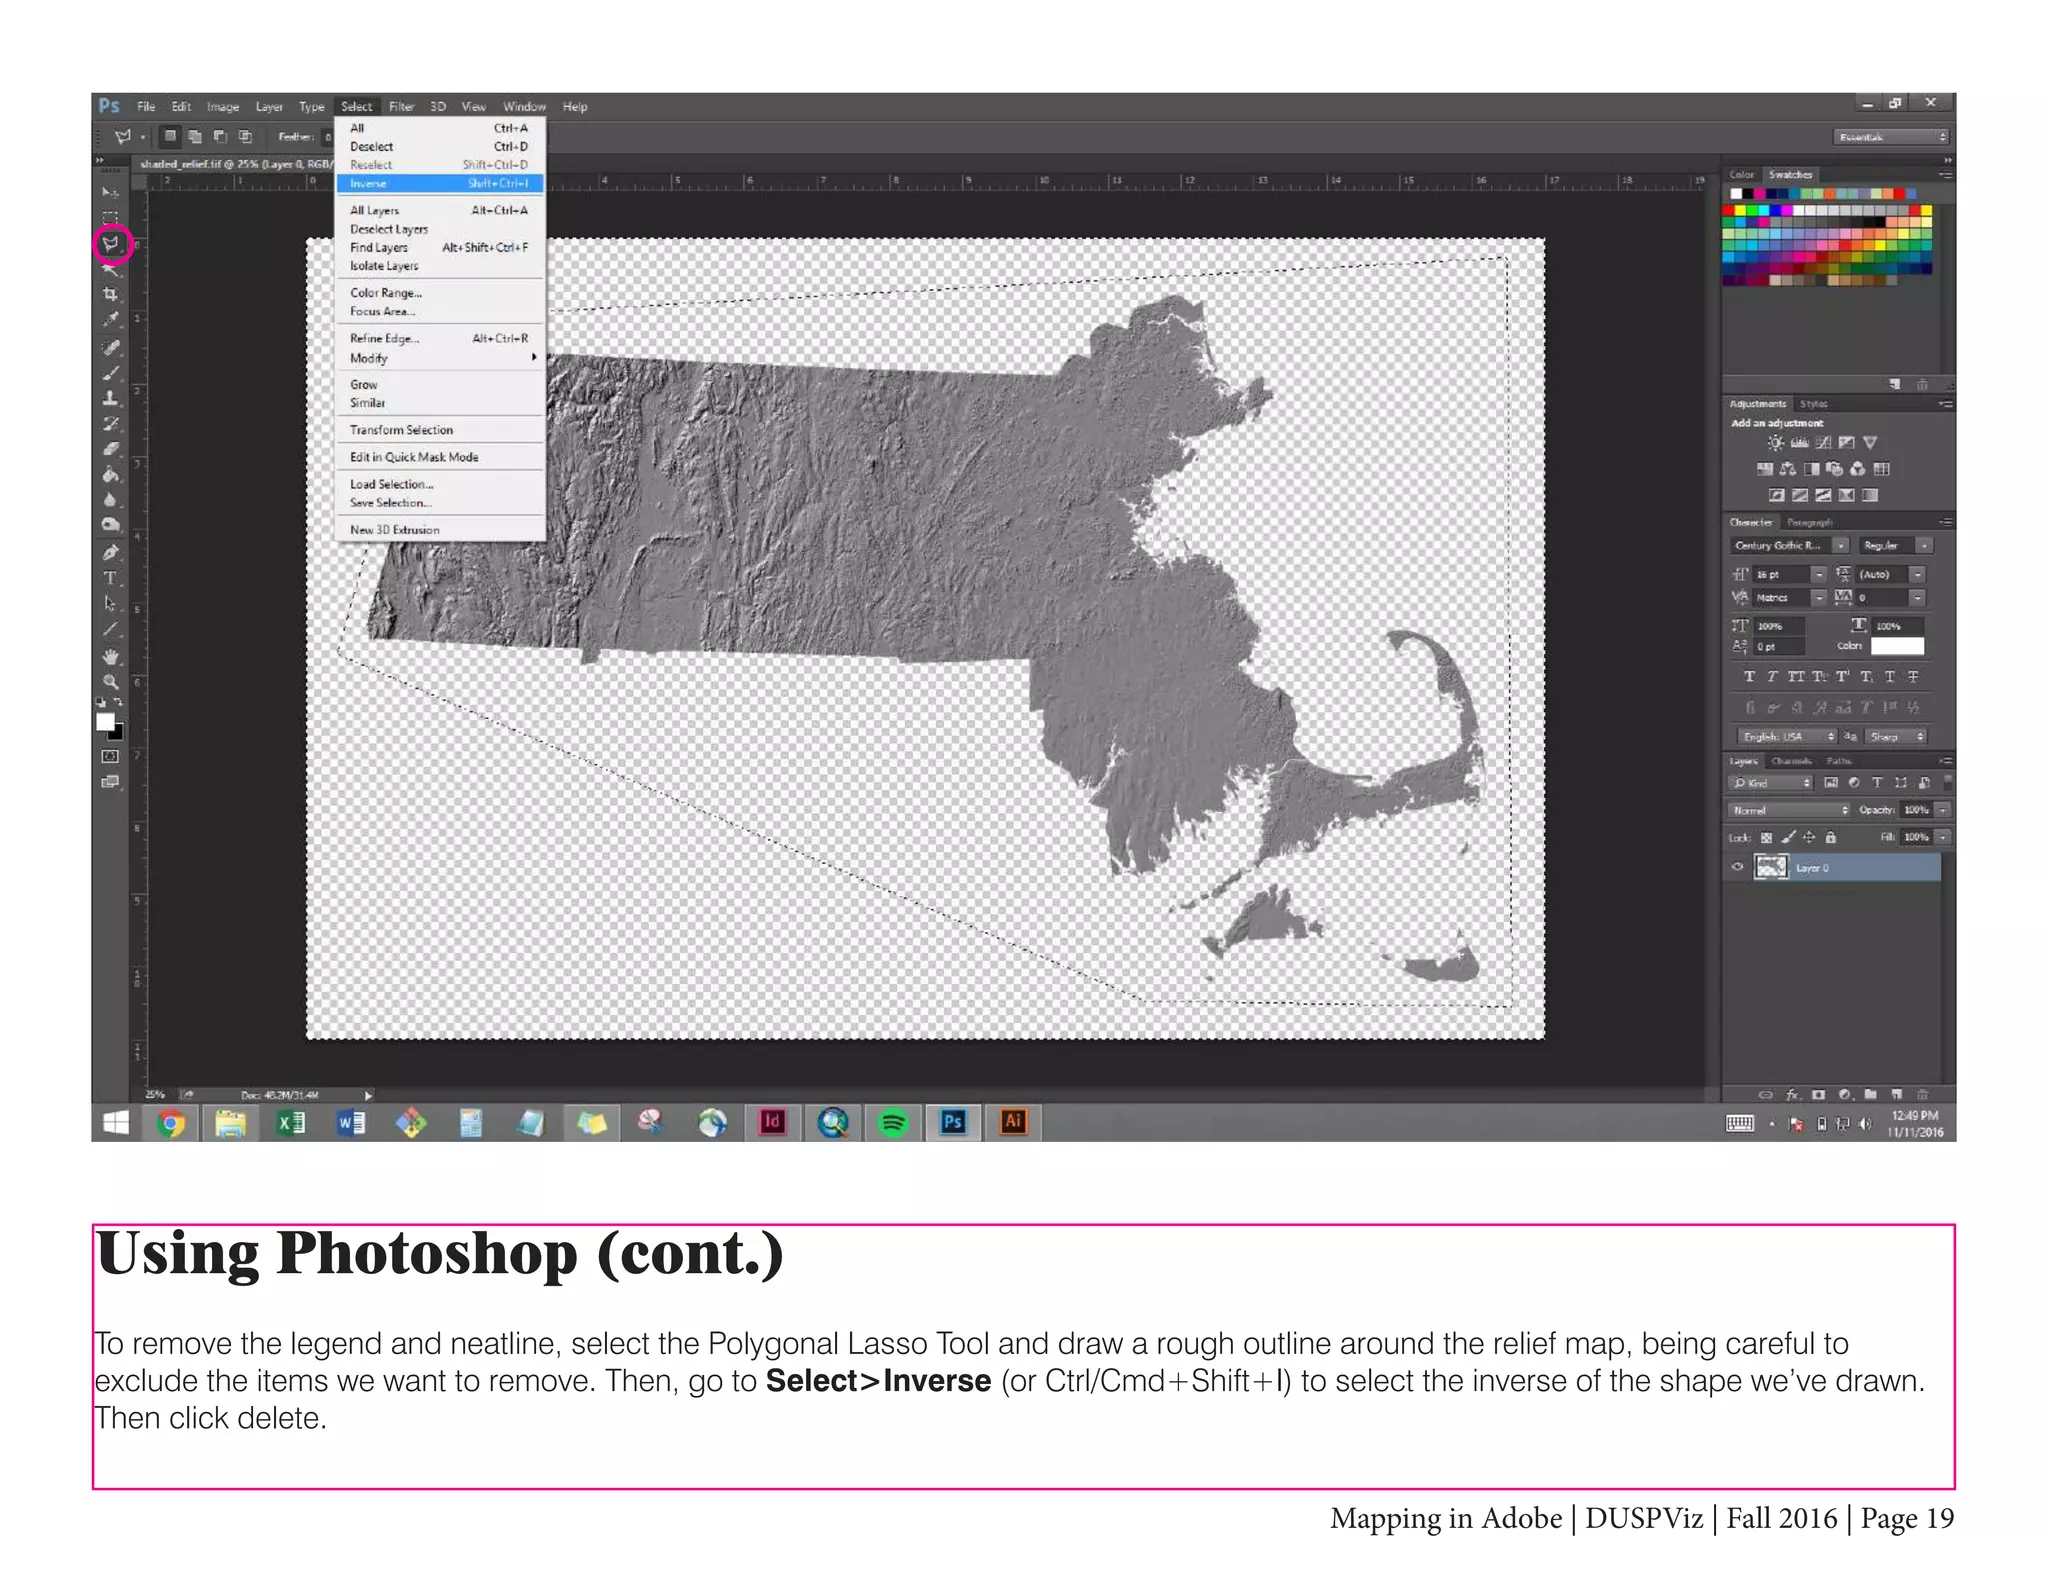Viewport: 2048px width, 1582px height.
Task: Select the Healing Brush tool
Action: [110, 347]
